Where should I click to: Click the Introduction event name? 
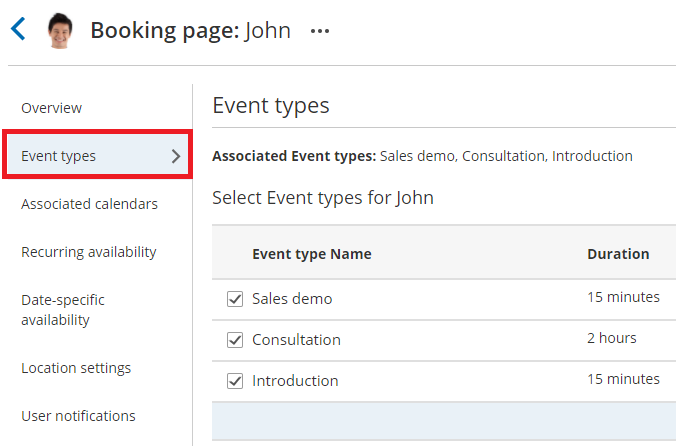pos(295,381)
